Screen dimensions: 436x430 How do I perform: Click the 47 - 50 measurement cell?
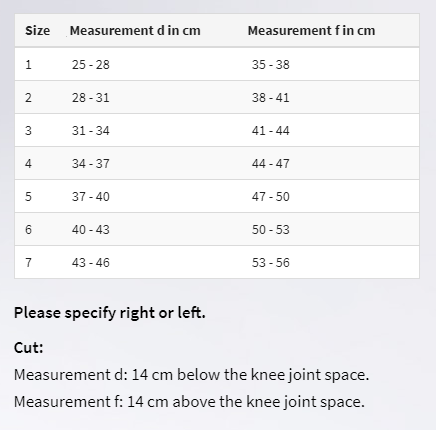[271, 196]
